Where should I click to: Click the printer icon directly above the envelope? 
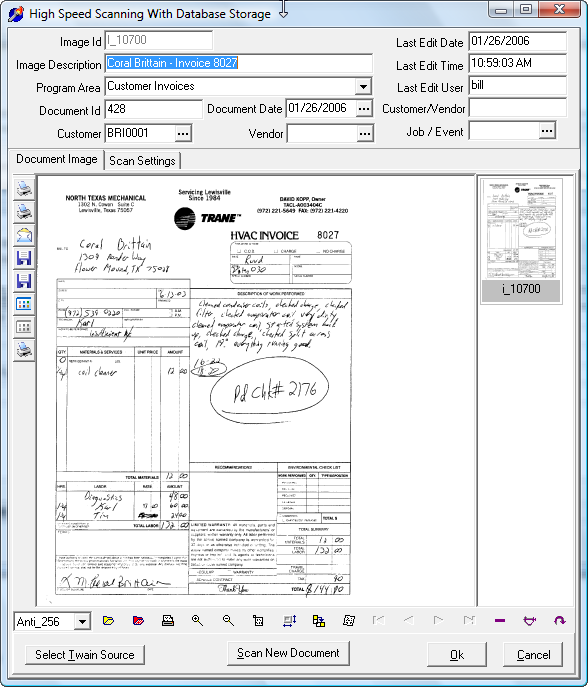coord(24,212)
